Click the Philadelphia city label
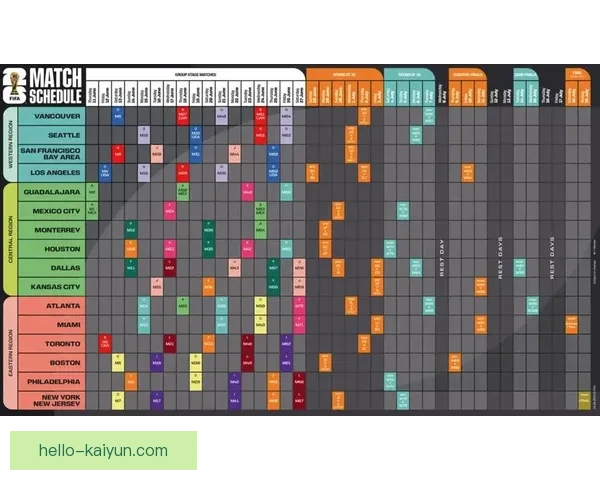 (51, 382)
